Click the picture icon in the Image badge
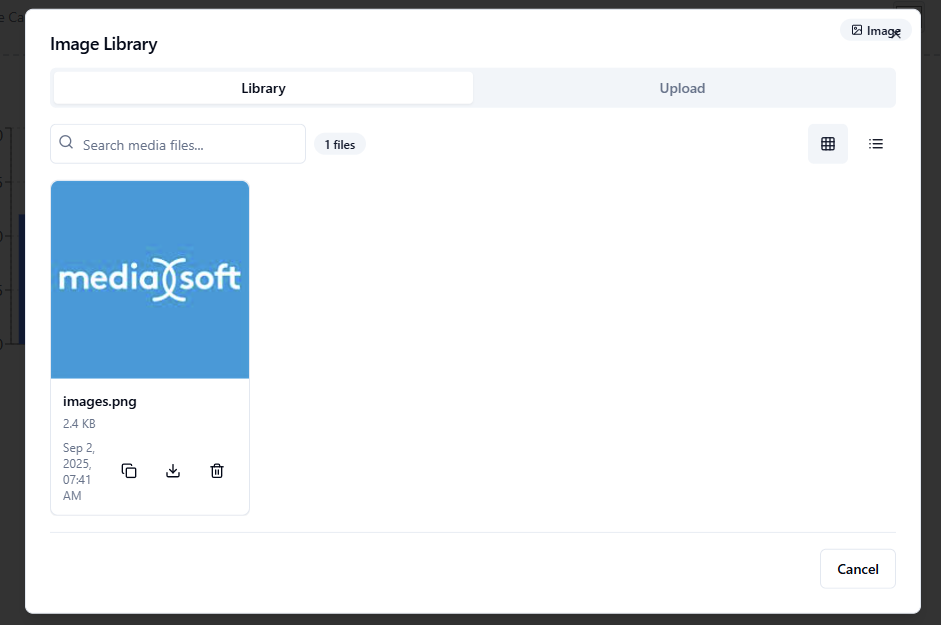941x625 pixels. point(857,30)
